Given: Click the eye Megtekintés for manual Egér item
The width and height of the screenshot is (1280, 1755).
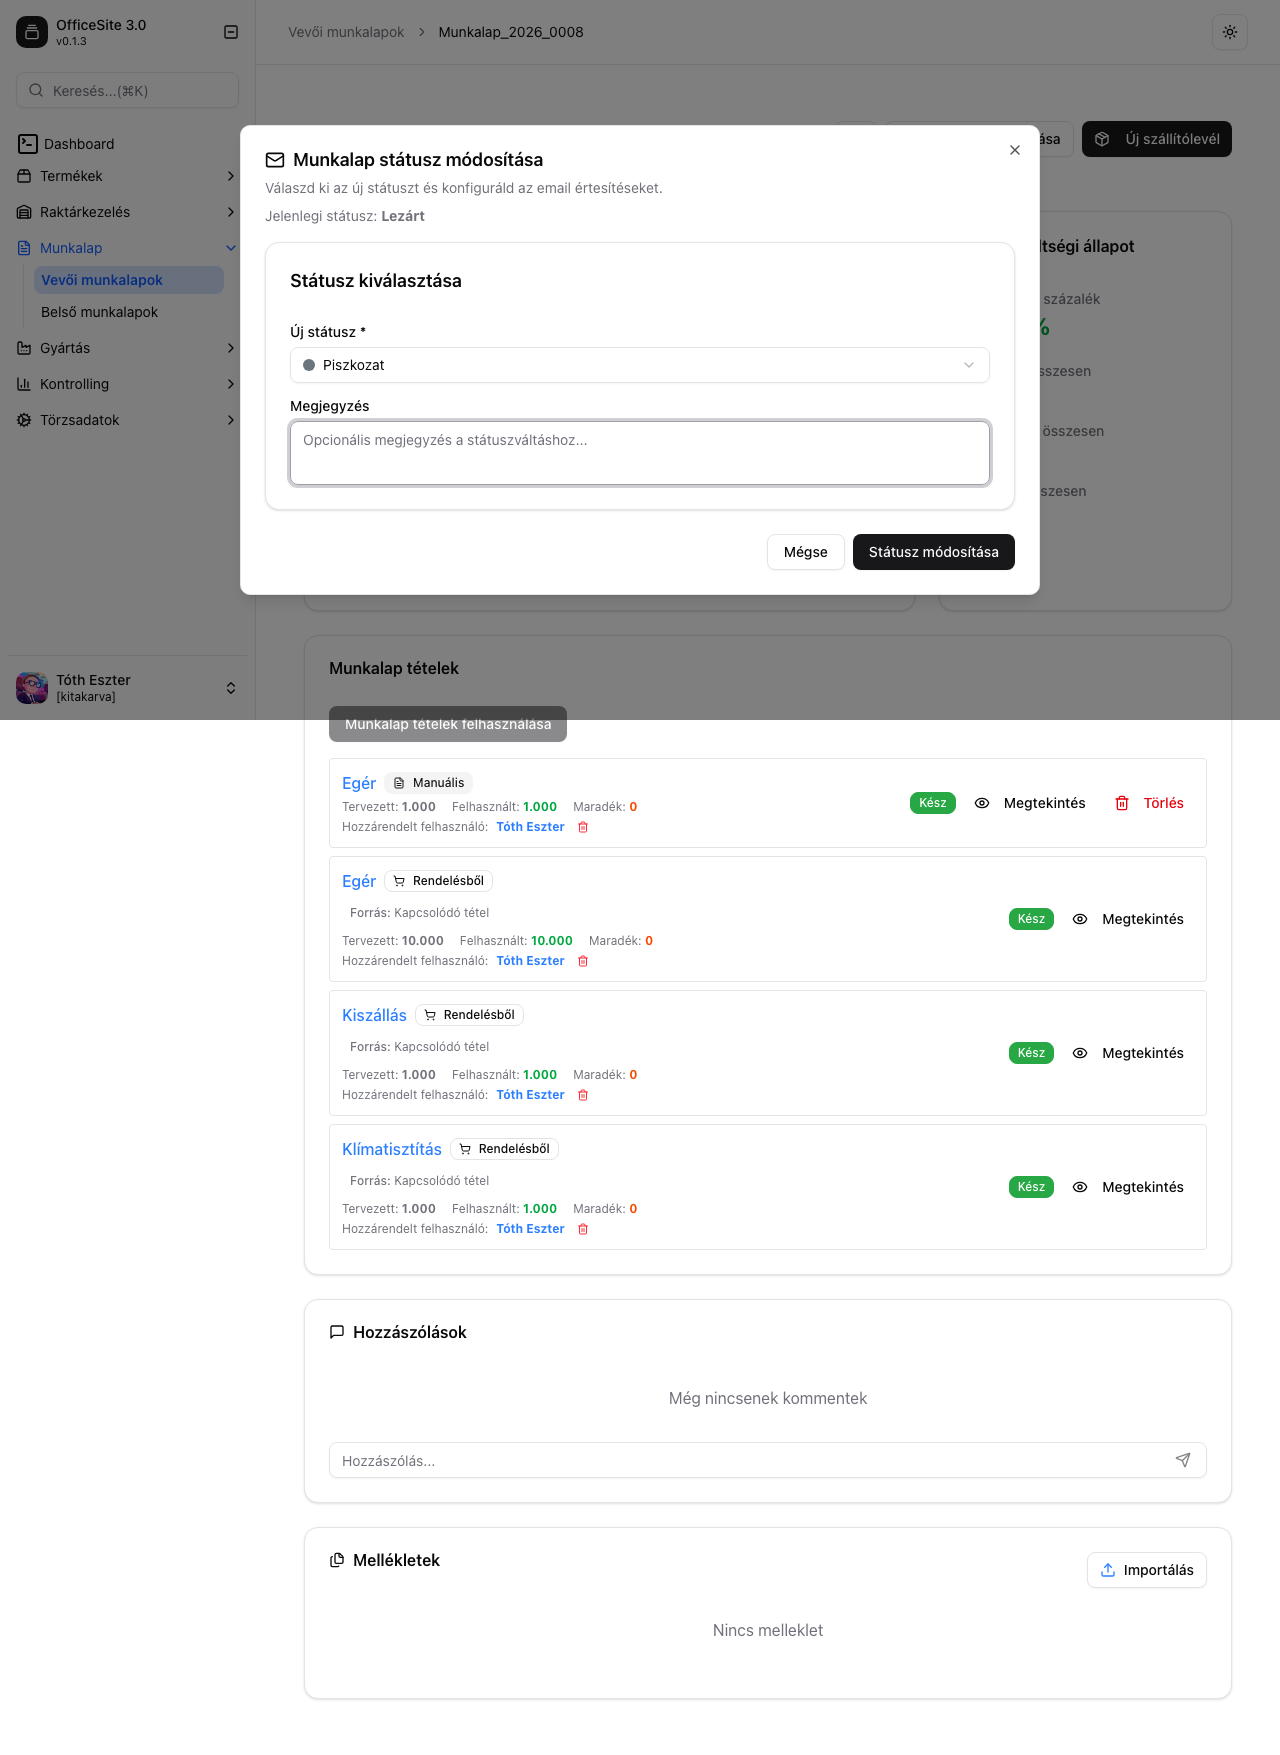Looking at the screenshot, I should [1030, 803].
